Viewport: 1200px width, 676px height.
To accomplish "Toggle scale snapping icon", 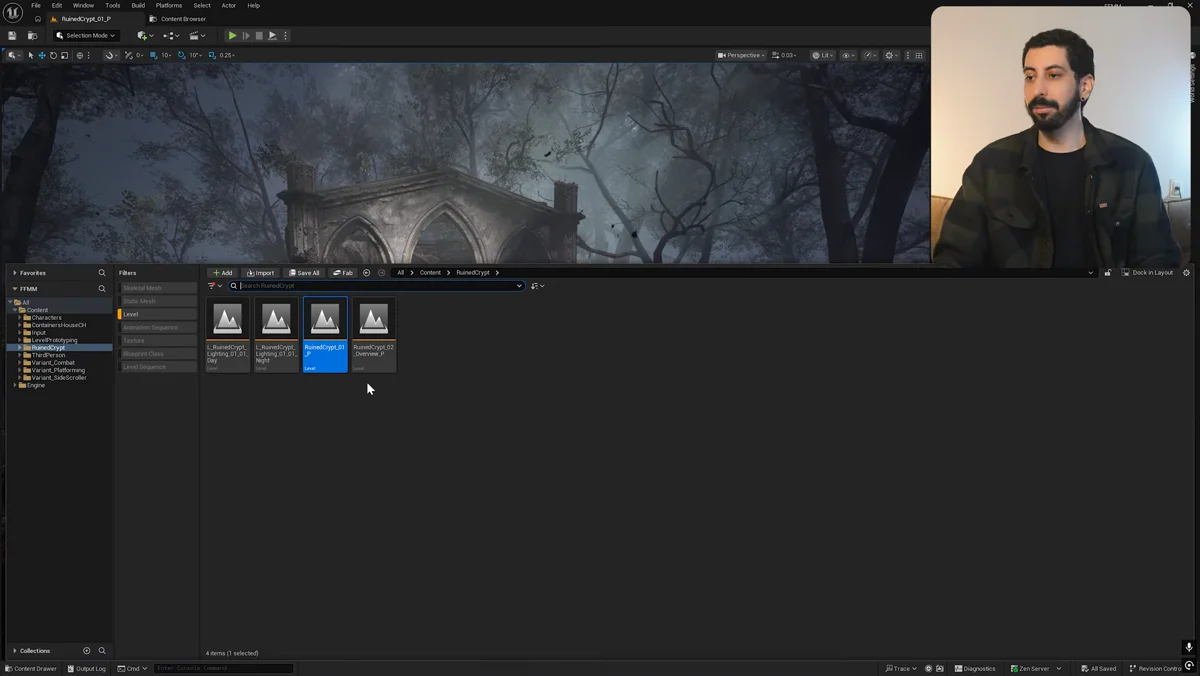I will pos(211,55).
